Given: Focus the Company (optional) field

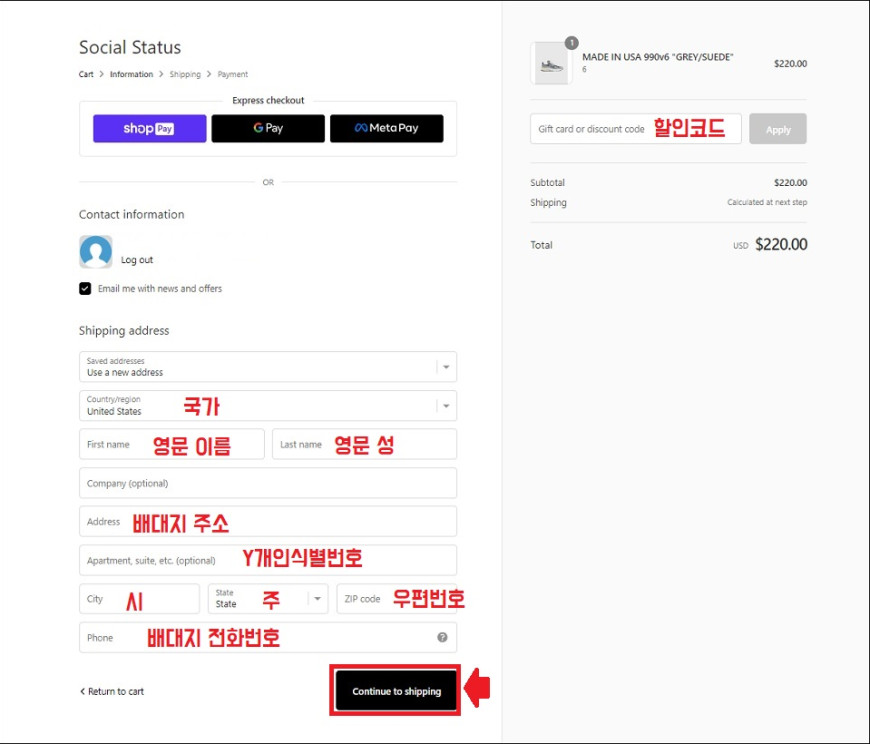Looking at the screenshot, I should (268, 483).
